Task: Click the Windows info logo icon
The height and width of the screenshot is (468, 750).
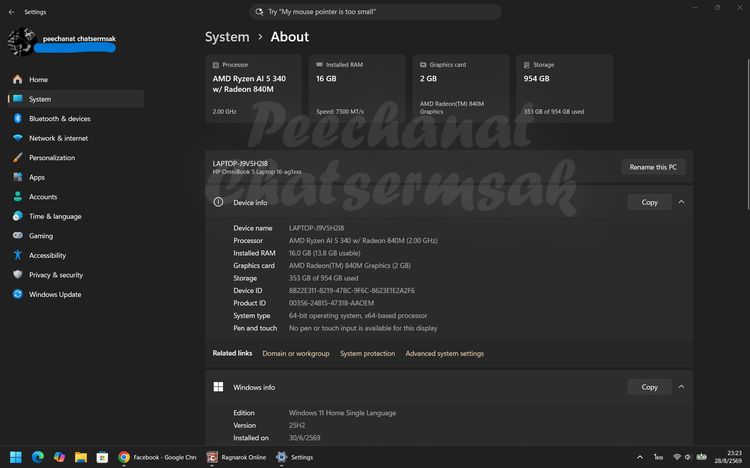Action: [218, 387]
